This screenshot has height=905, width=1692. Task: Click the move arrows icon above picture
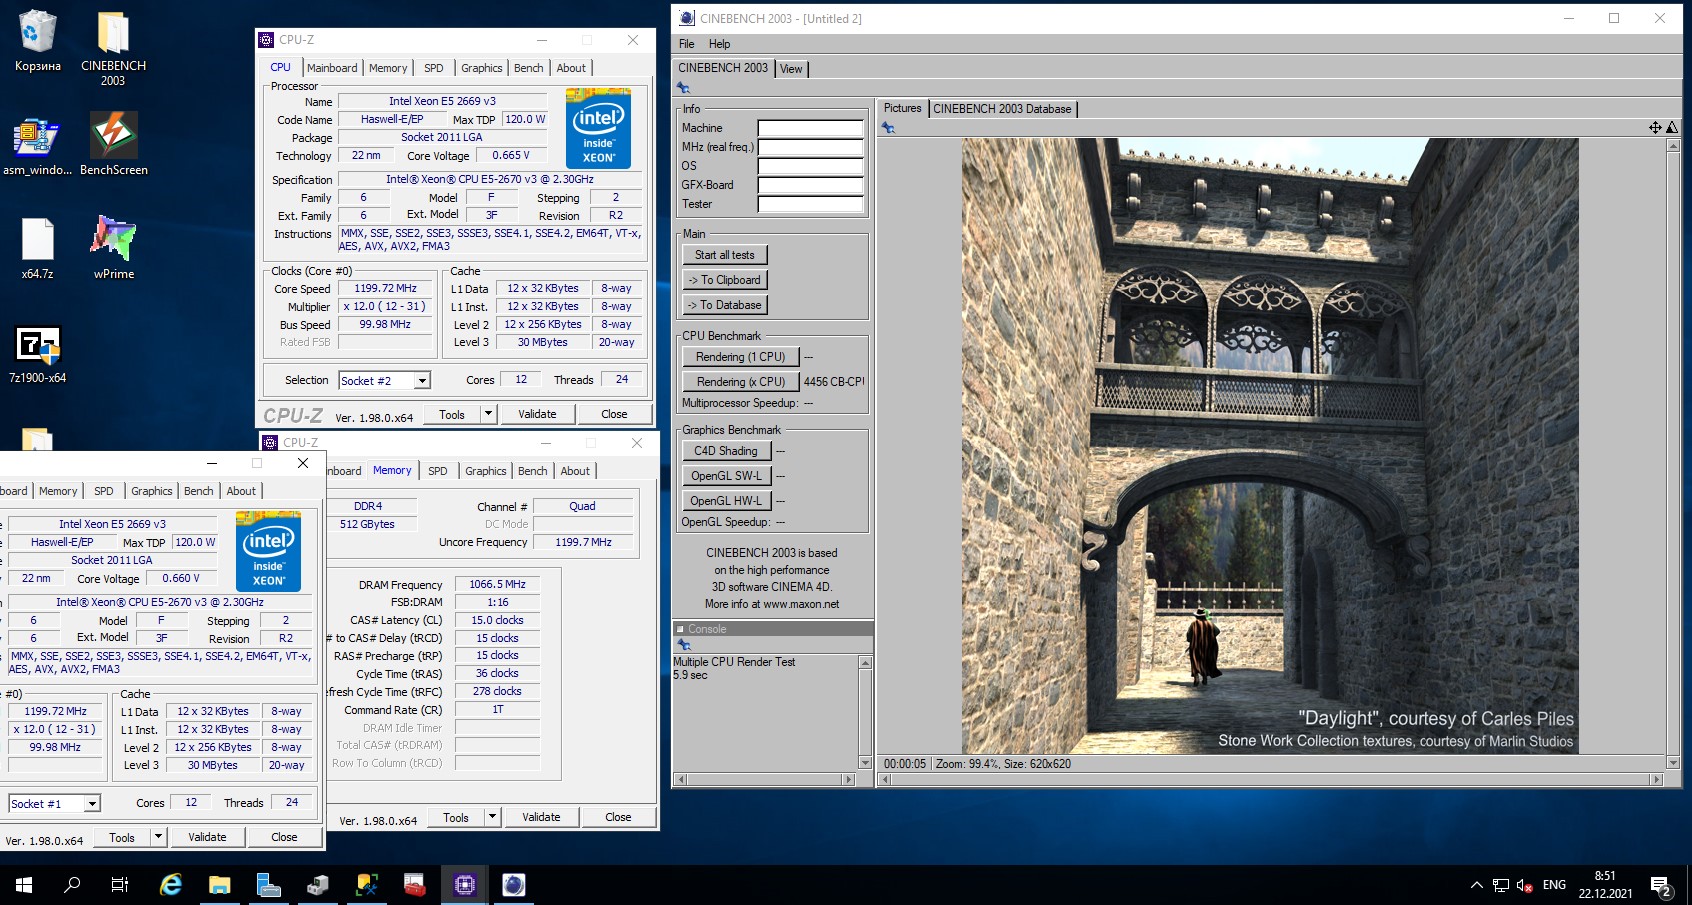(x=1655, y=128)
